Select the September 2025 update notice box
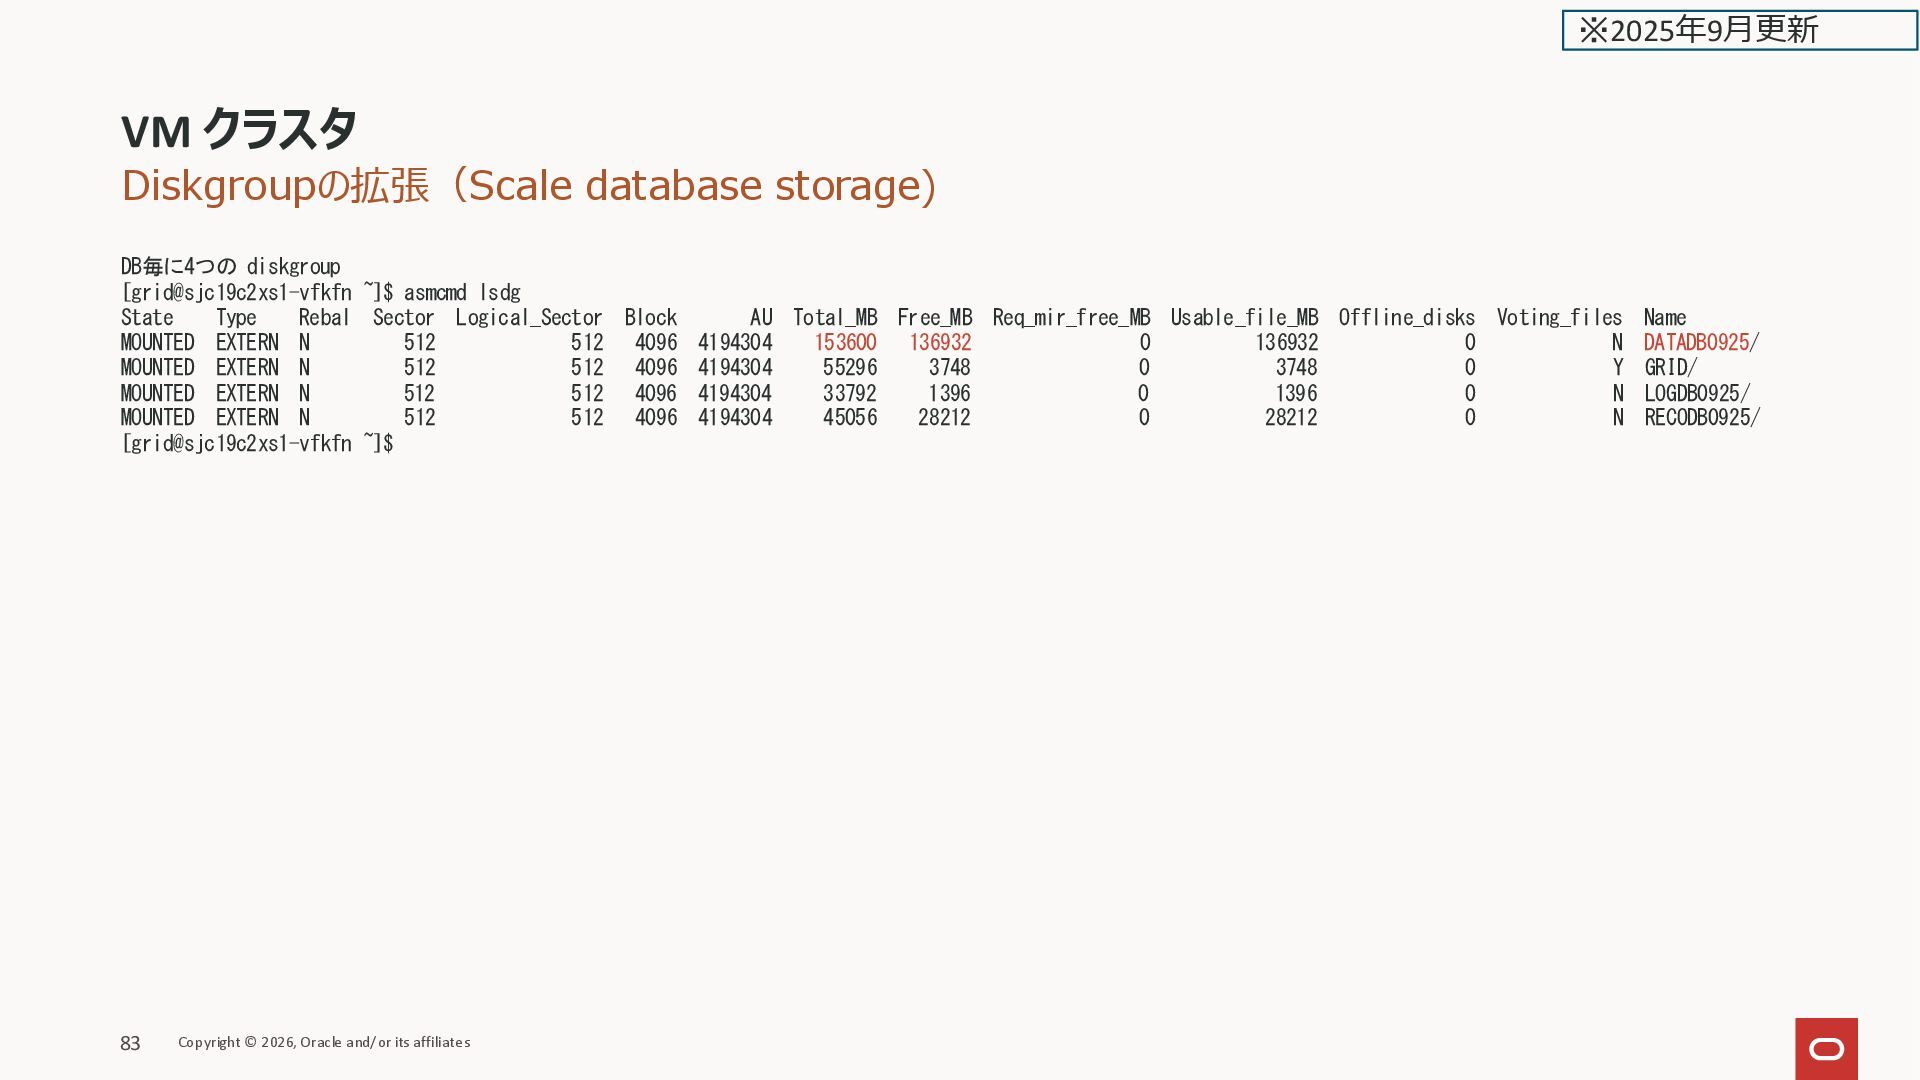The width and height of the screenshot is (1920, 1080). click(1739, 30)
